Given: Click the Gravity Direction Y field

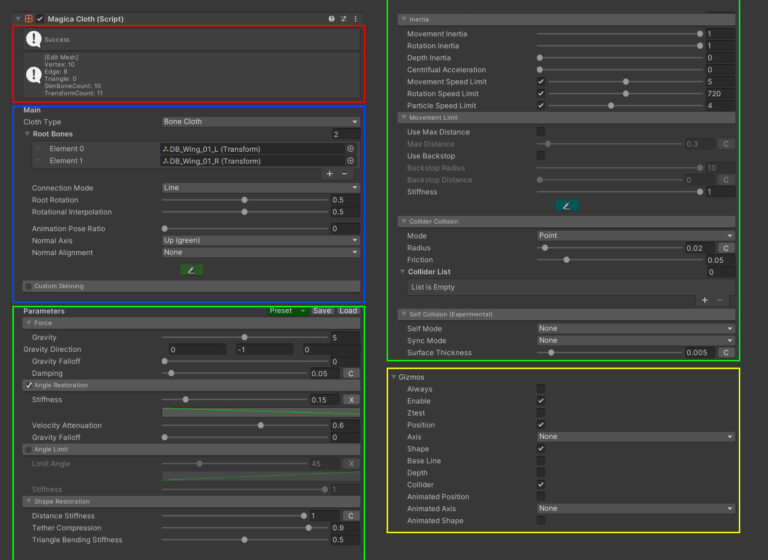Looking at the screenshot, I should [264, 349].
